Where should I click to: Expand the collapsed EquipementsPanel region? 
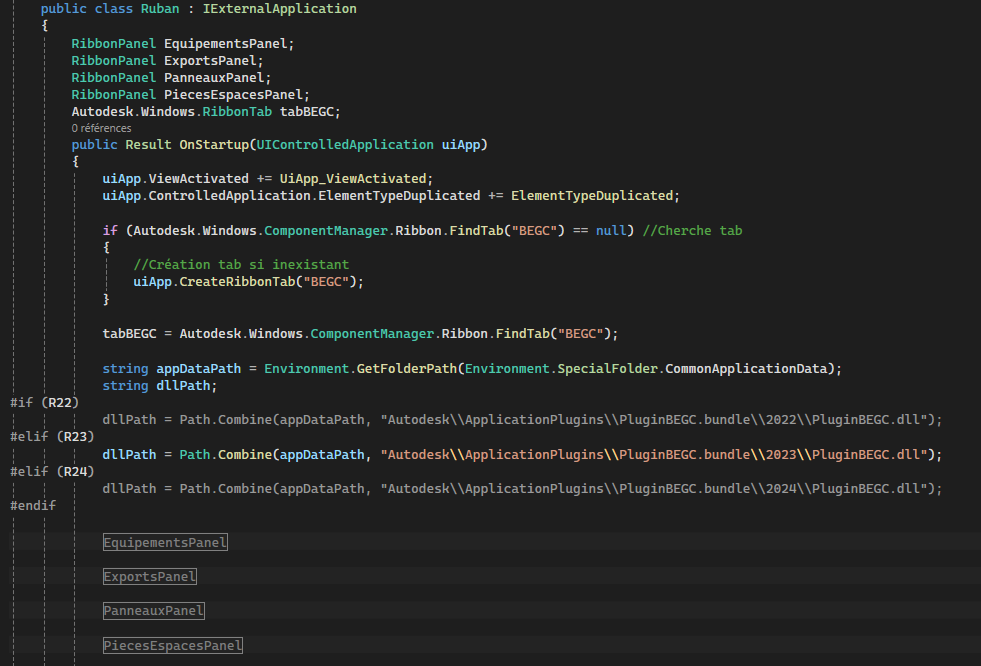click(165, 543)
